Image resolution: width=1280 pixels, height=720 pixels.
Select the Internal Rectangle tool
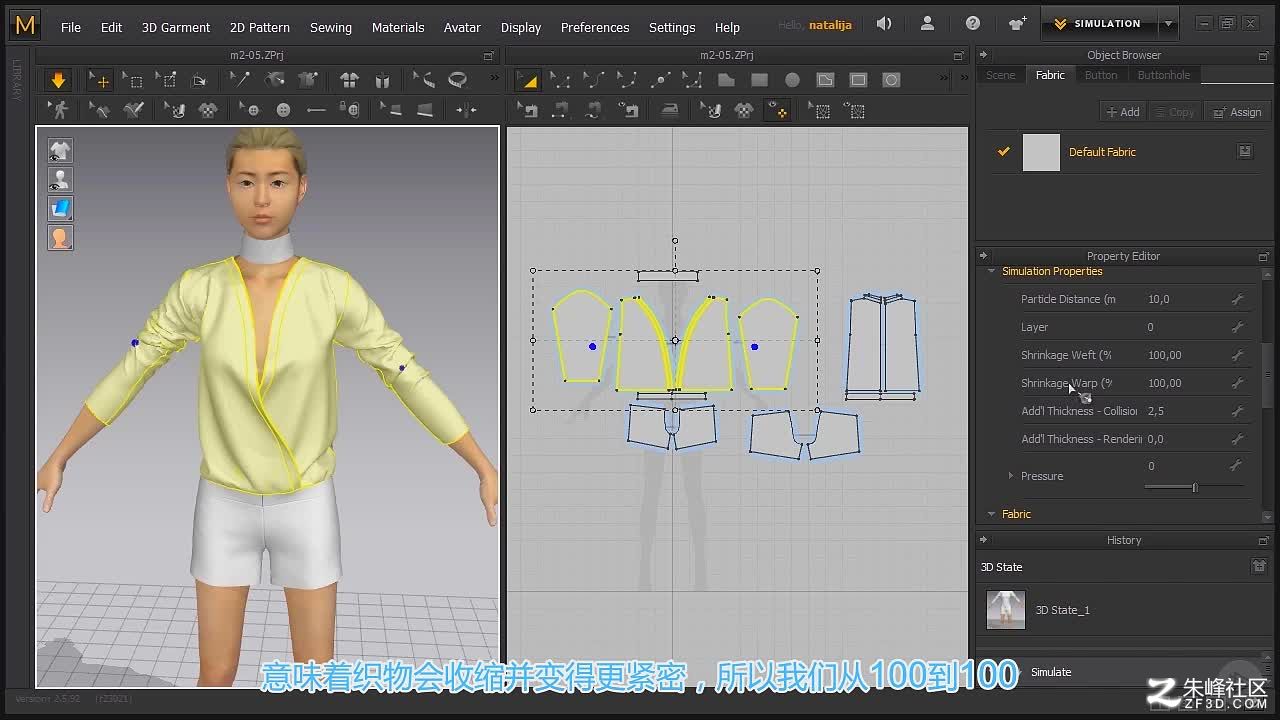858,80
